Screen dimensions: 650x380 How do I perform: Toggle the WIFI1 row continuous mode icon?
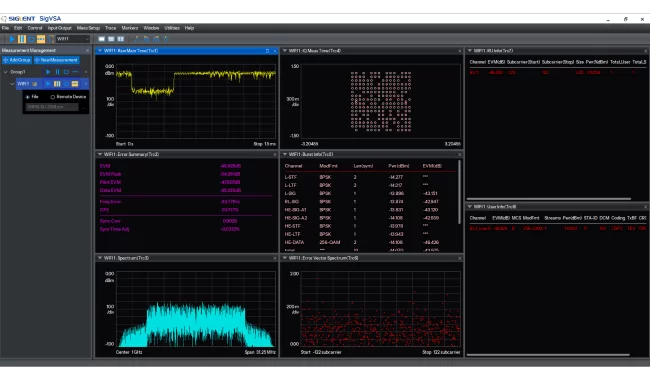coord(75,84)
